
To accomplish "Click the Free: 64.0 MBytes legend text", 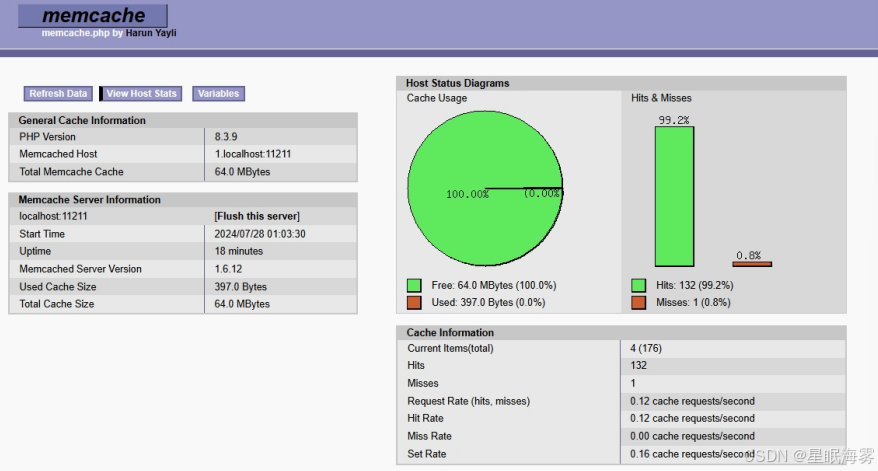I will [x=494, y=286].
